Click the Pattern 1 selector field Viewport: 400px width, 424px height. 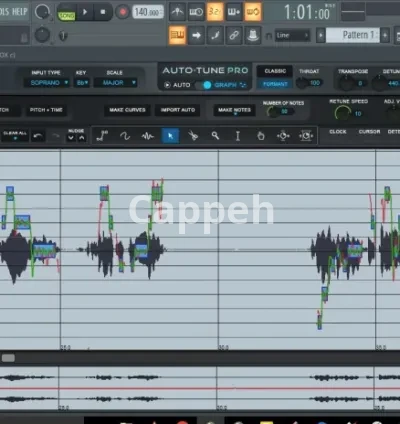(x=353, y=35)
